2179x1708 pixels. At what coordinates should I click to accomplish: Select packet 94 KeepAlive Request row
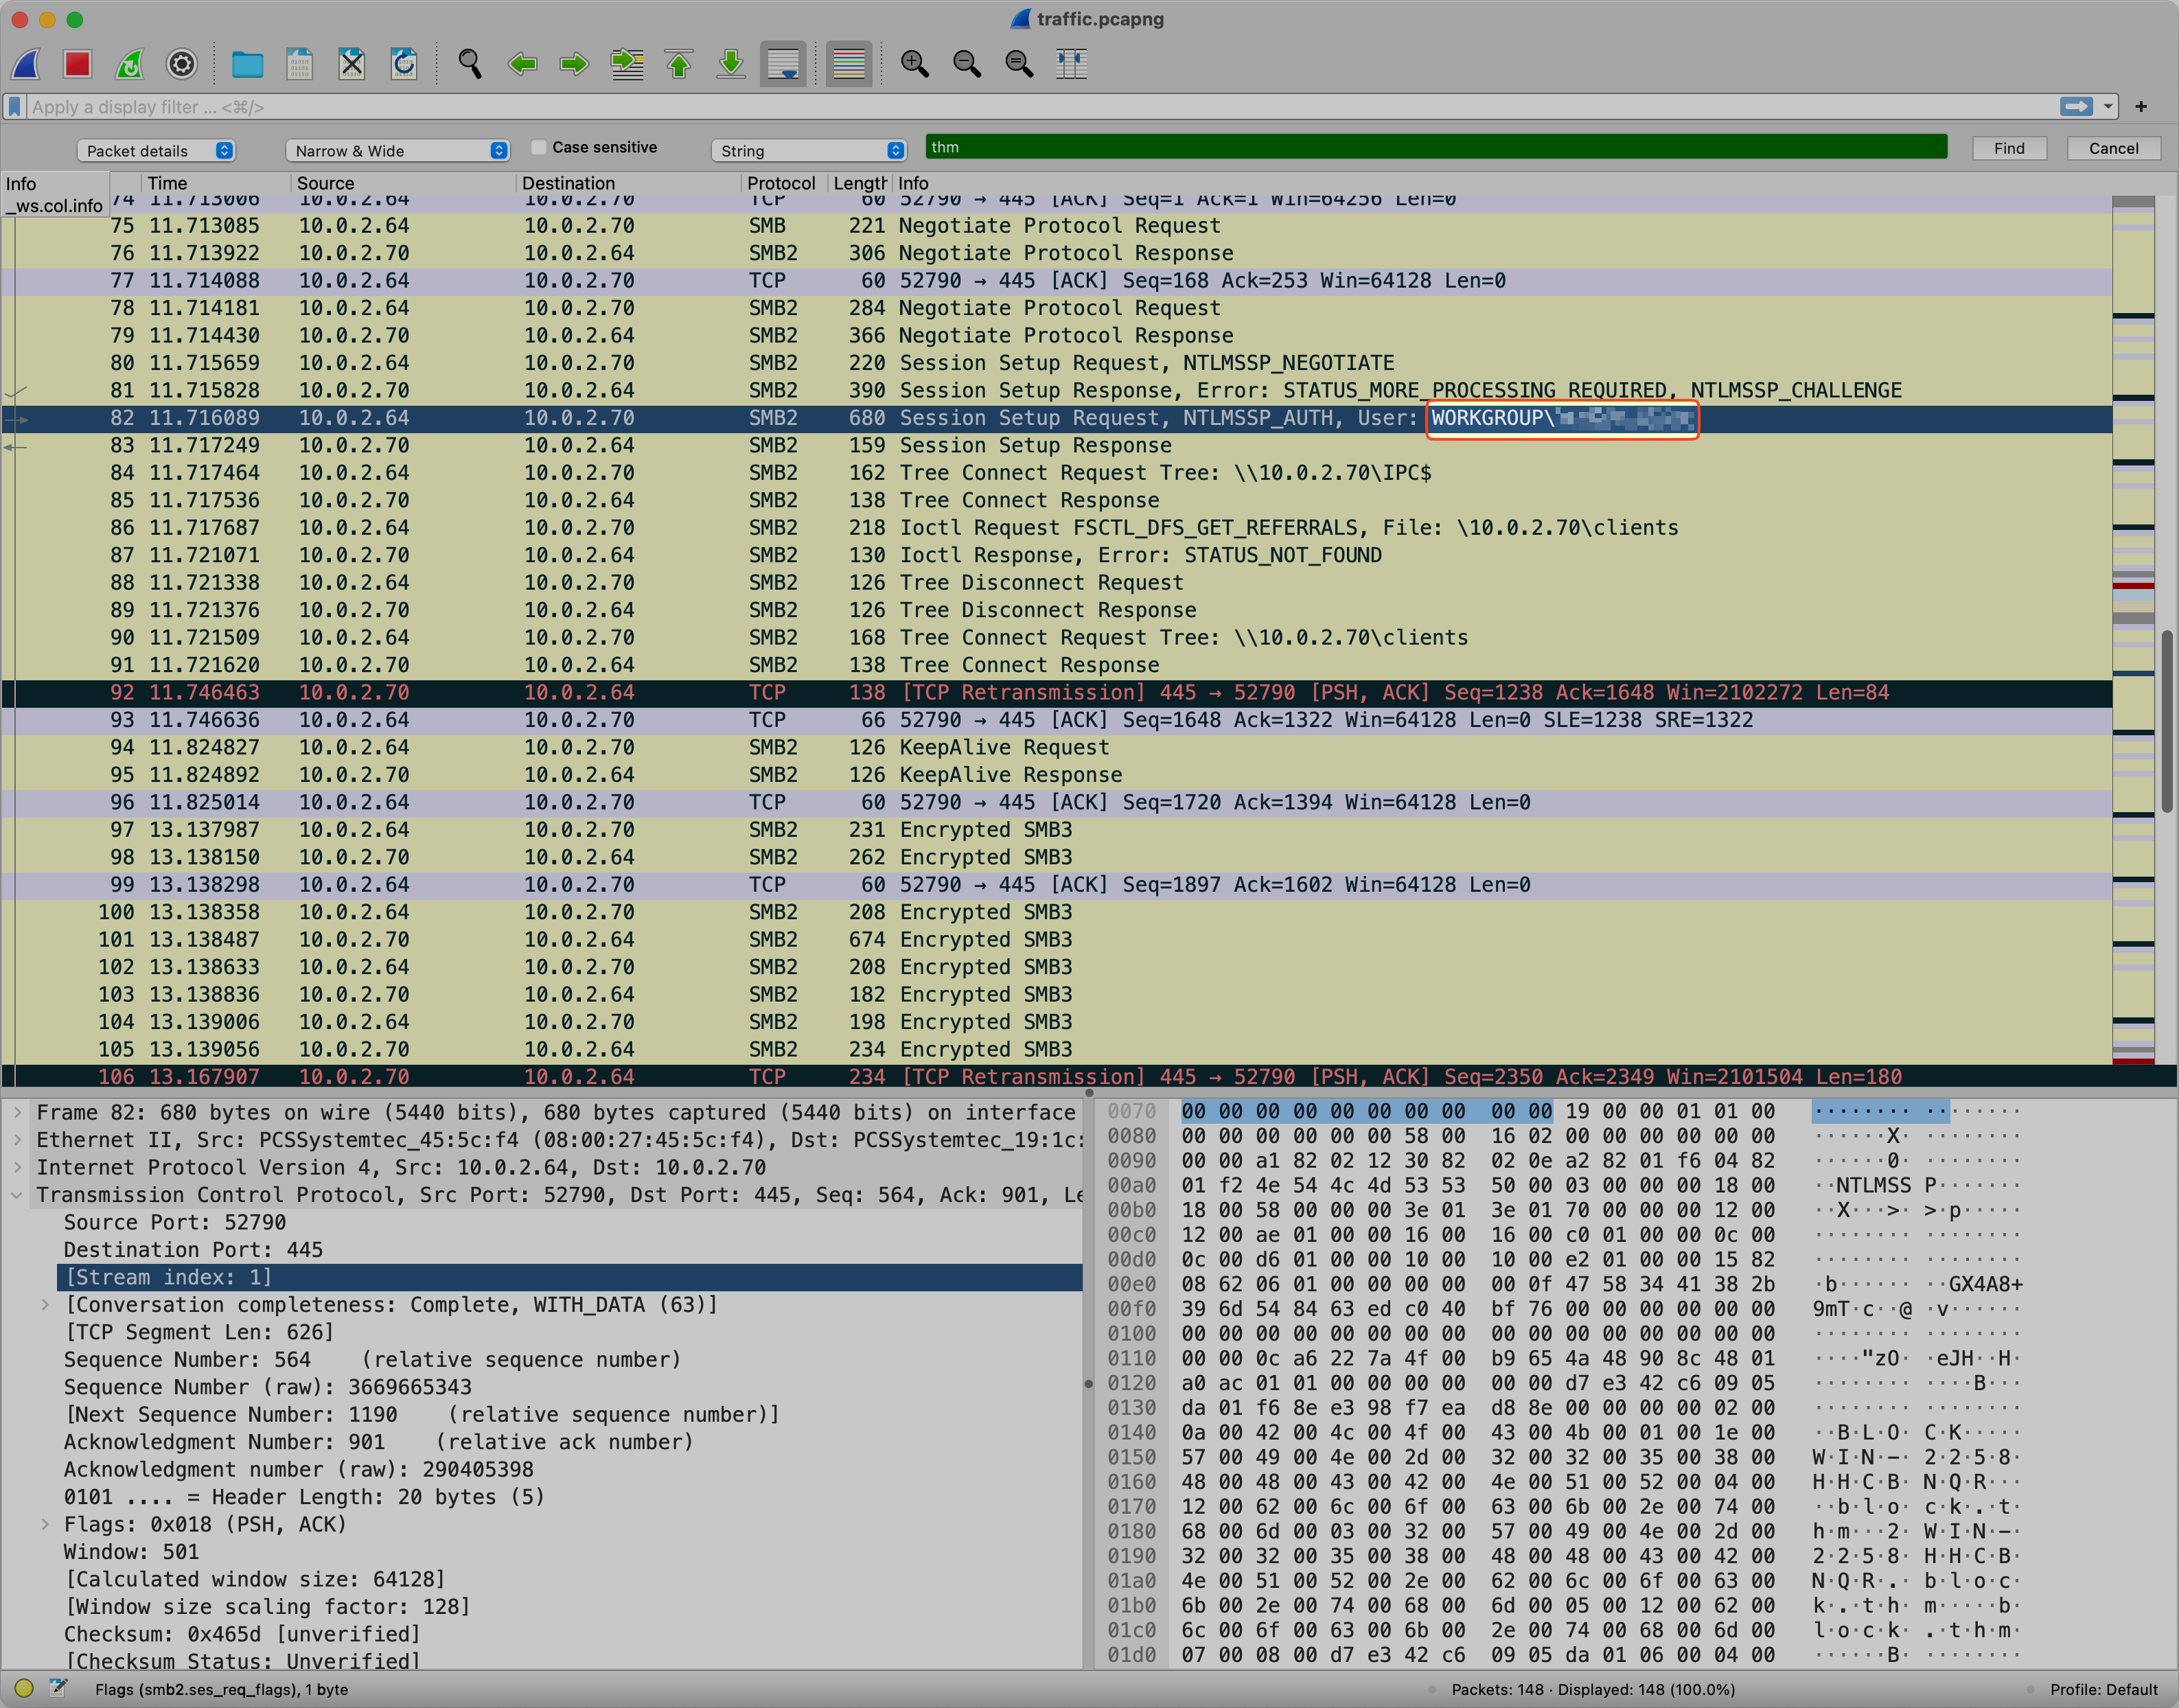1057,747
